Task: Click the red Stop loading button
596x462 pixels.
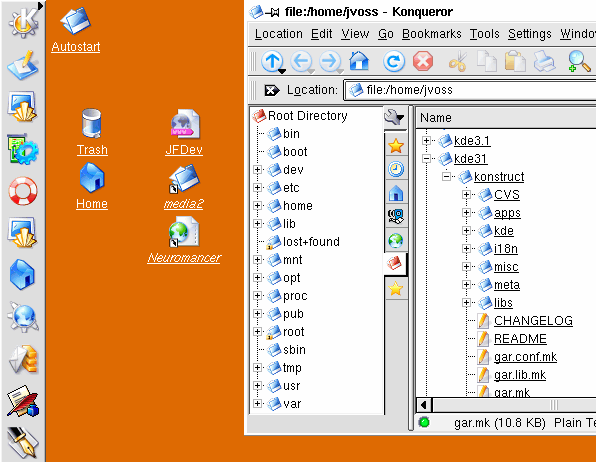Action: coord(423,61)
